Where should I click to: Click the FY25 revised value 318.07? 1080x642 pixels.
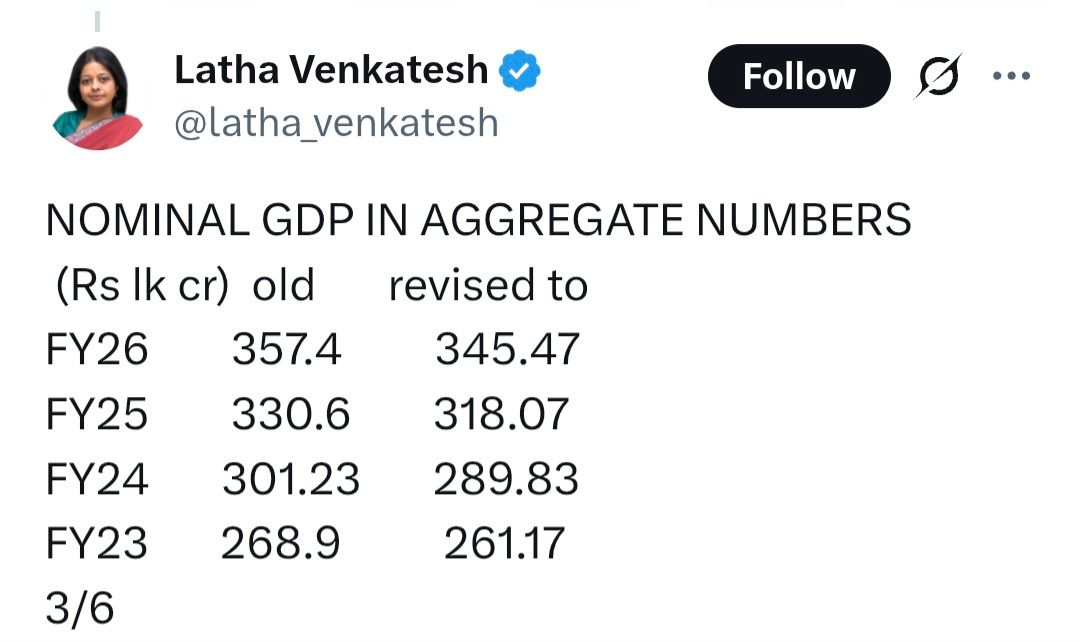[x=501, y=414]
